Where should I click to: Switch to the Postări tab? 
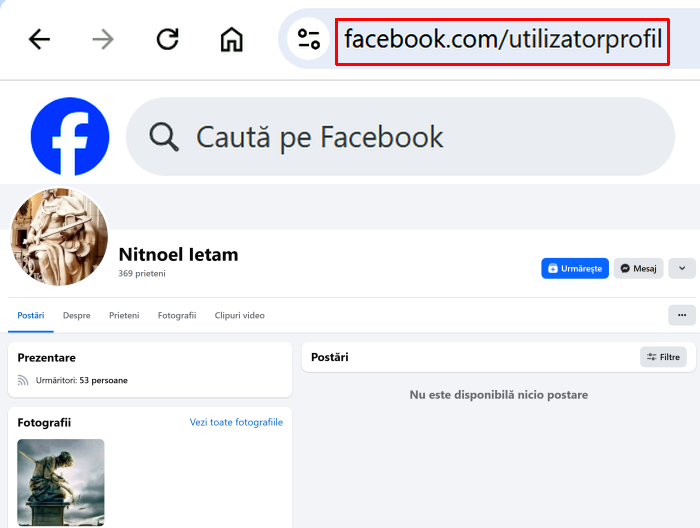click(x=31, y=316)
